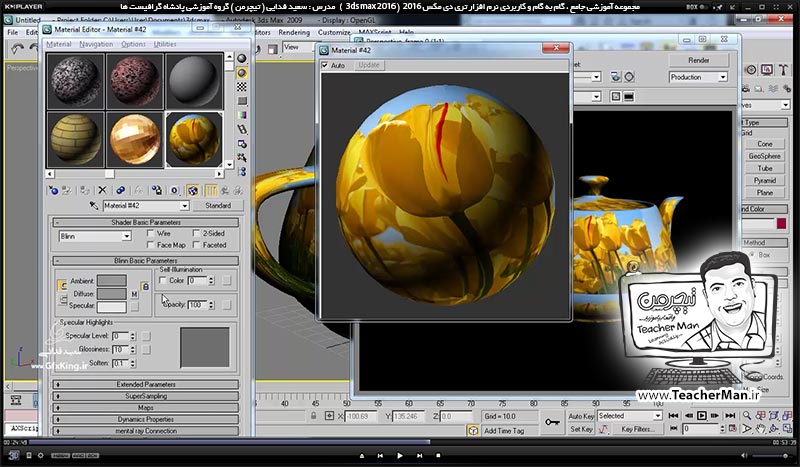Screen dimensions: 800x467
Task: Open the Customize menu
Action: (334, 32)
